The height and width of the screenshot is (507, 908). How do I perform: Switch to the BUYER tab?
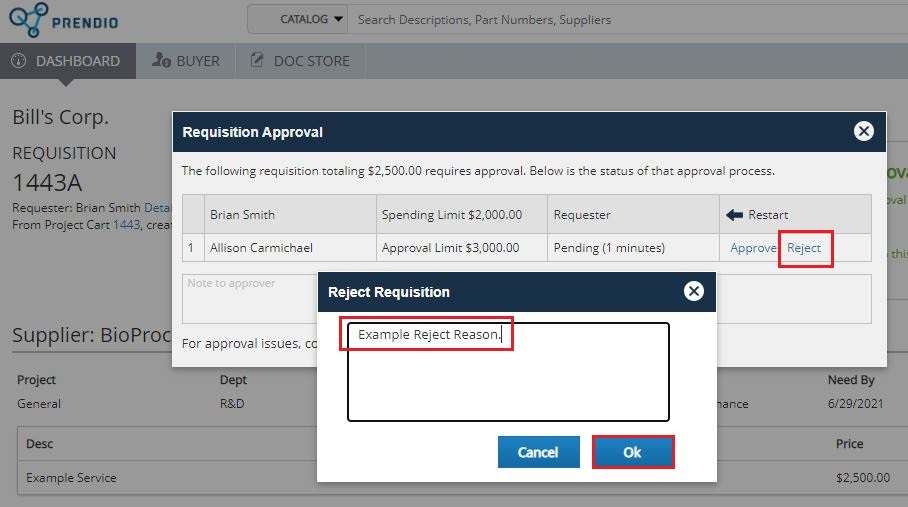[186, 61]
